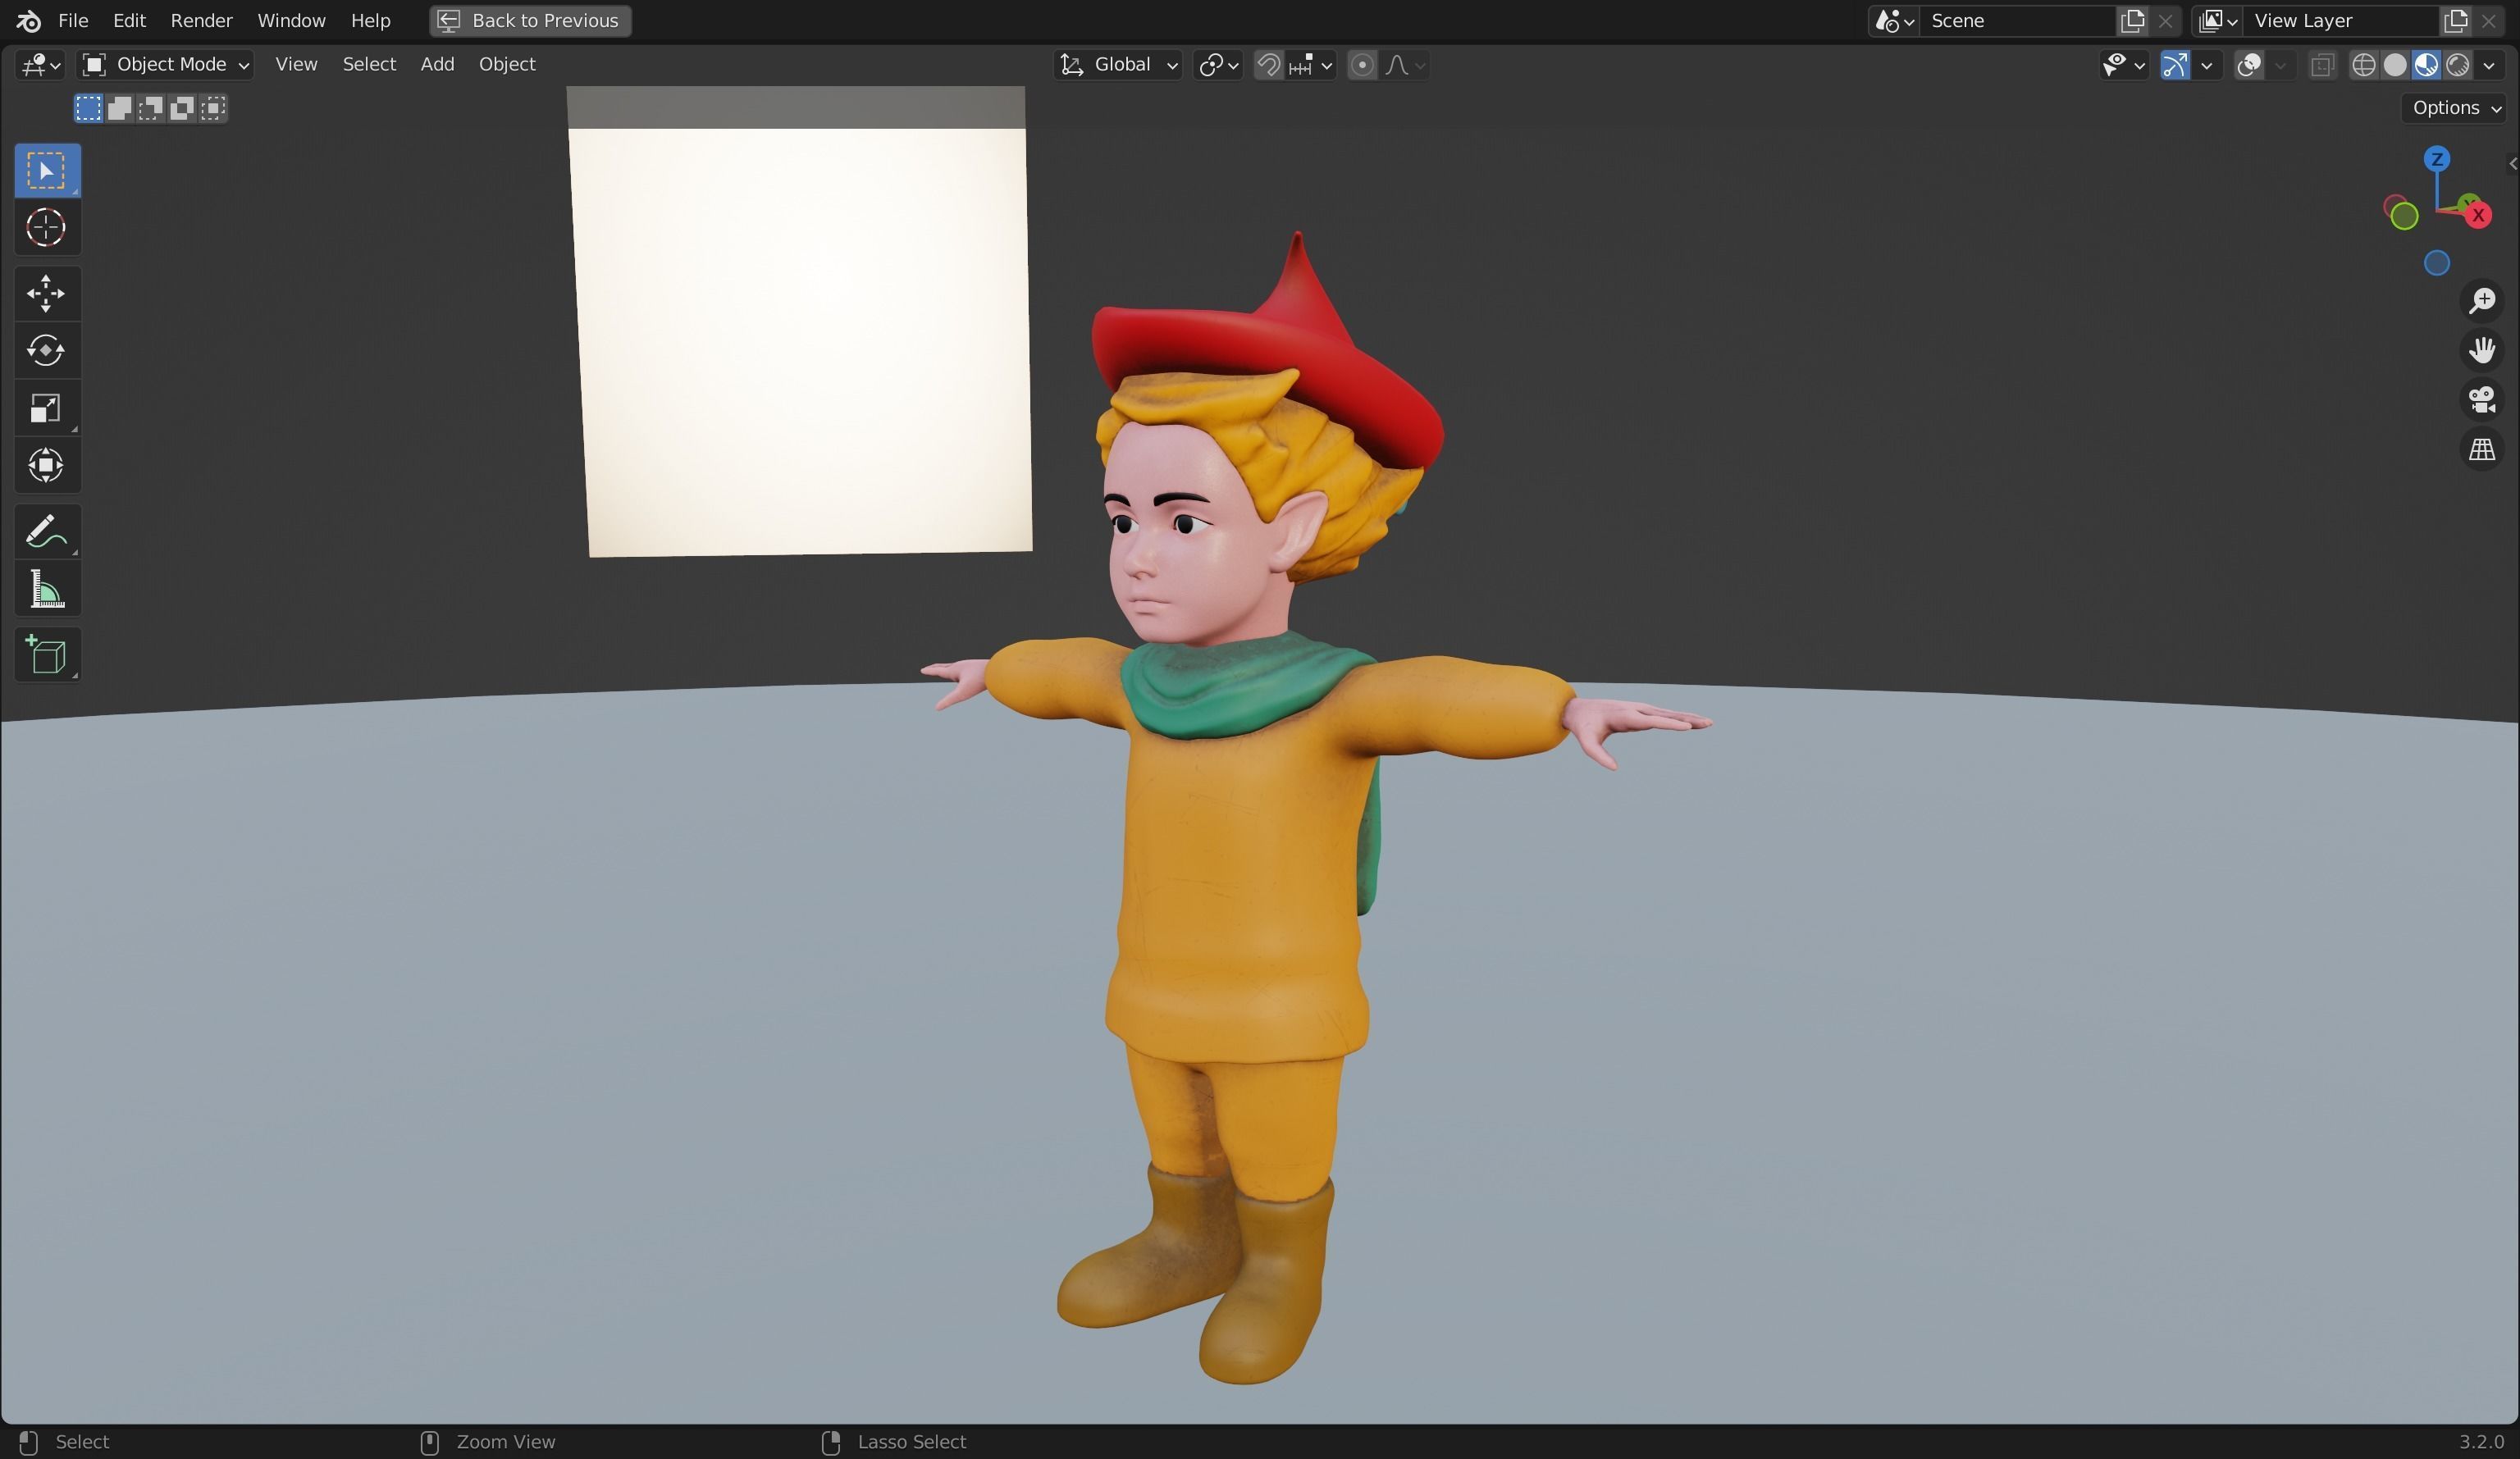The image size is (2520, 1459).
Task: Open the Help menu
Action: (370, 20)
